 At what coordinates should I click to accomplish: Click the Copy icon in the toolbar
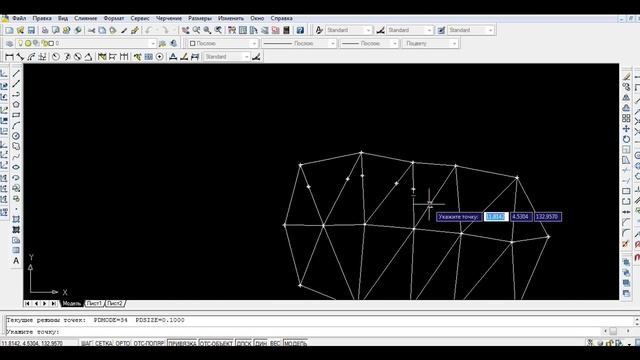click(102, 31)
